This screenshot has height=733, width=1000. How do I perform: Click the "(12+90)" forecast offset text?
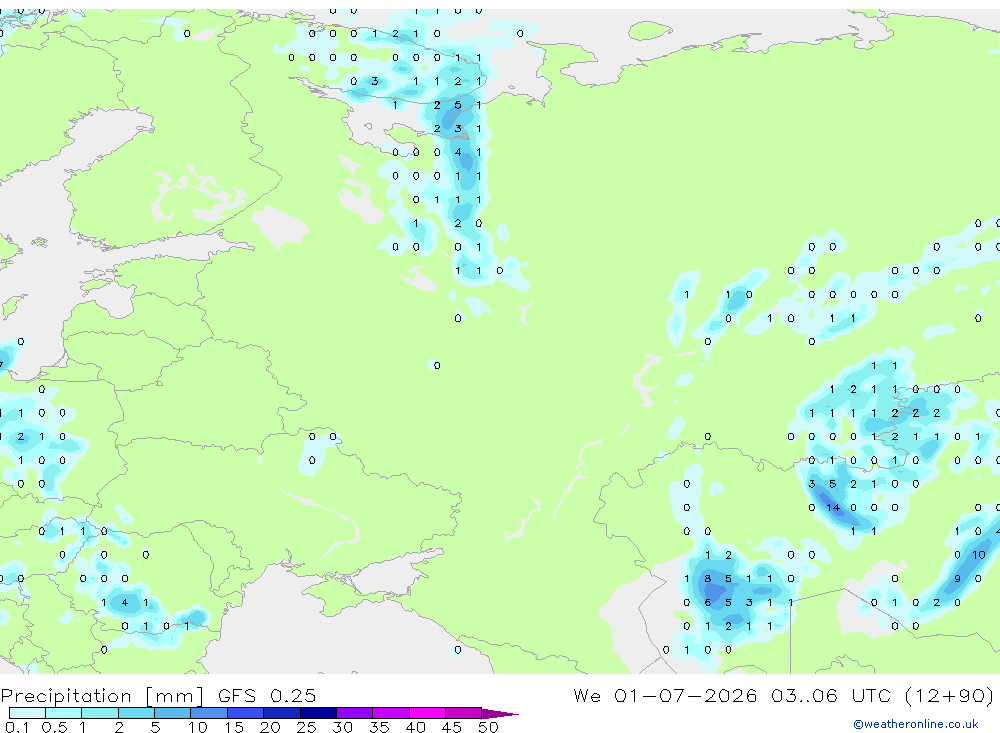click(x=950, y=696)
